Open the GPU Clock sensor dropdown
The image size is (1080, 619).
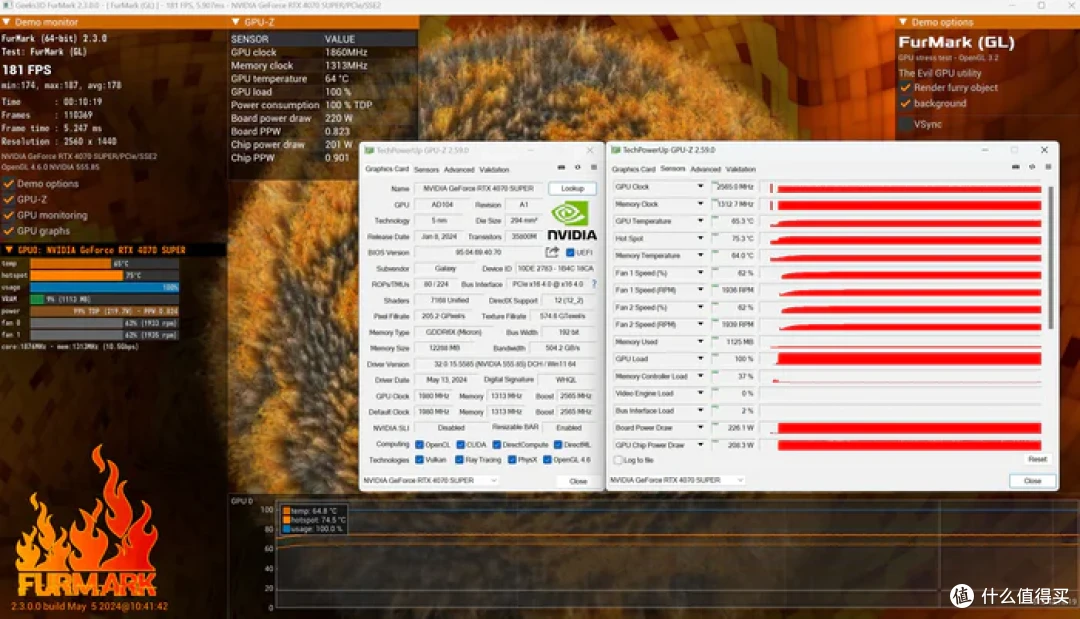(x=700, y=187)
